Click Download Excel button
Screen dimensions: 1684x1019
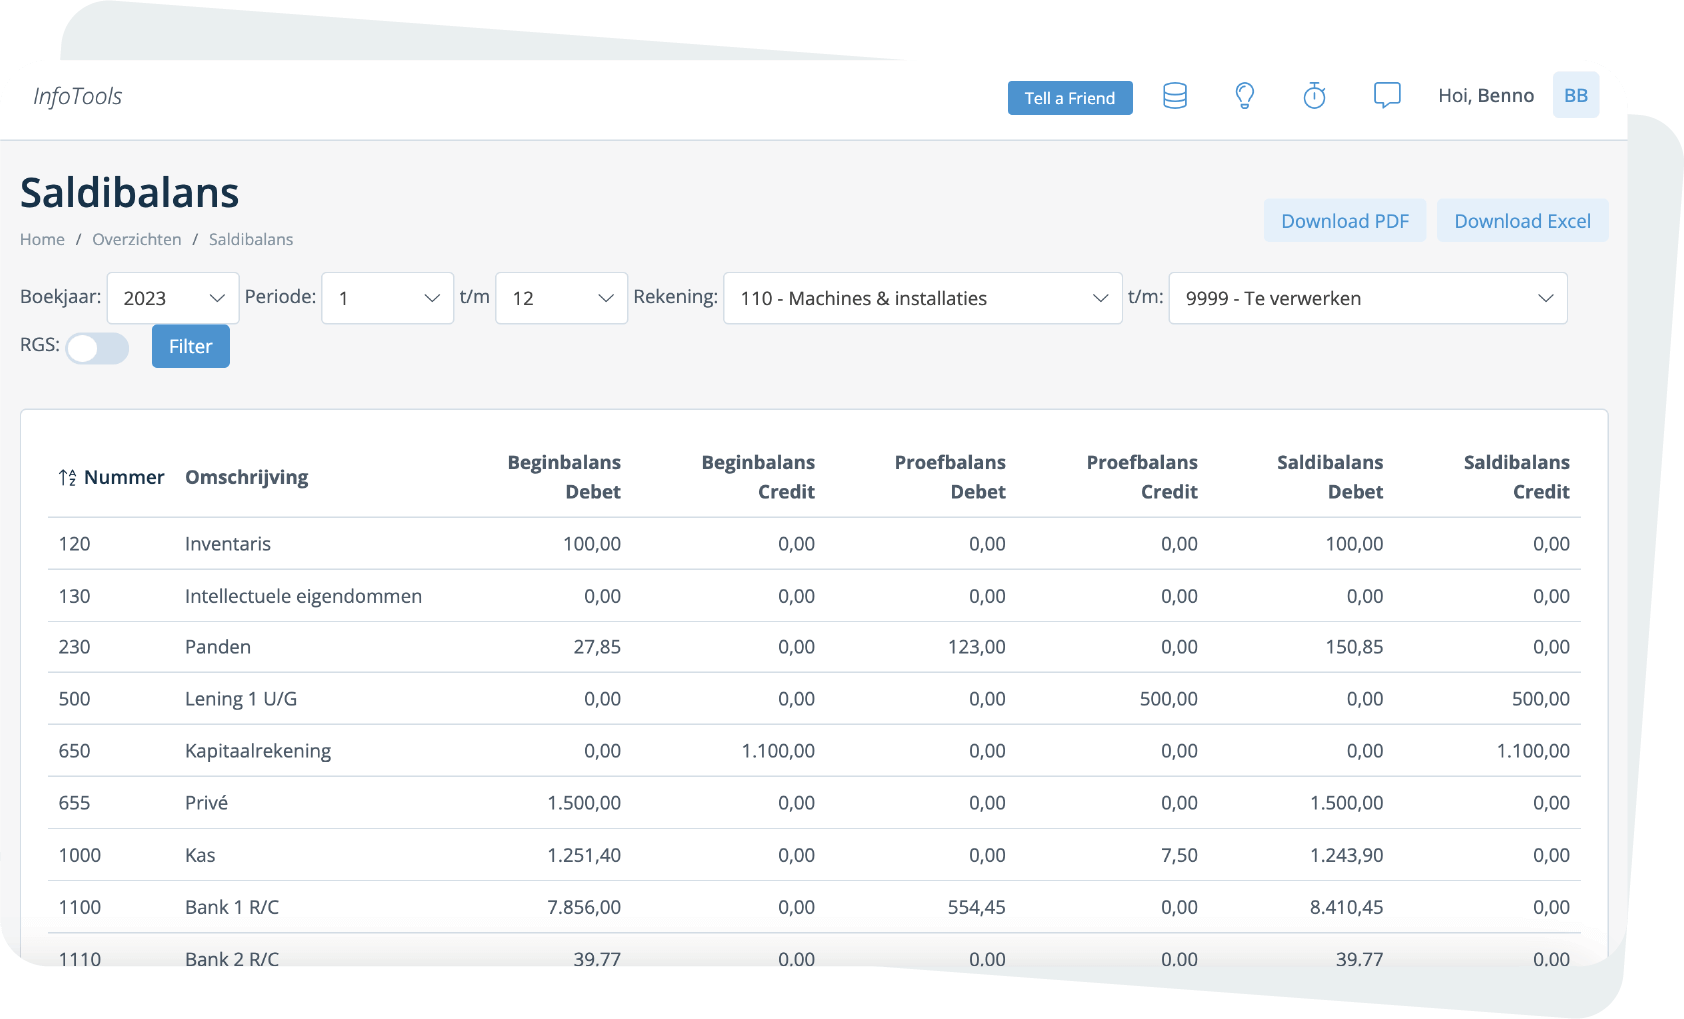(x=1523, y=221)
